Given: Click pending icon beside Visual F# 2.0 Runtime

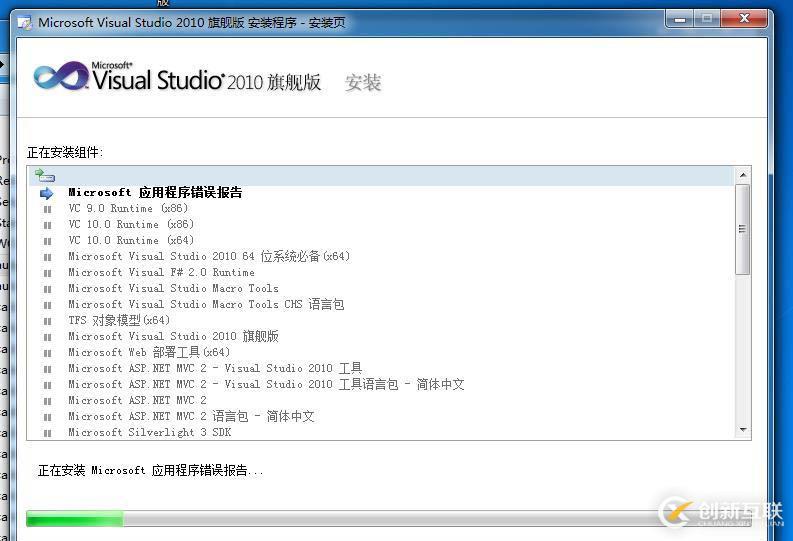Looking at the screenshot, I should [48, 273].
